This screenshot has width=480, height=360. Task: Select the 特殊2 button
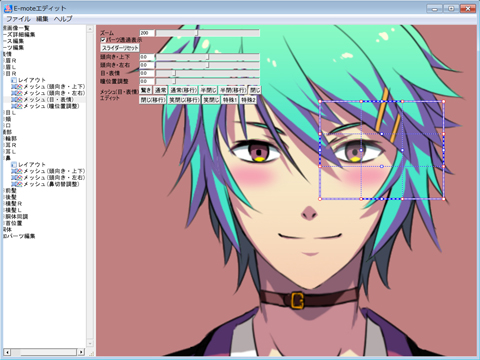click(248, 100)
